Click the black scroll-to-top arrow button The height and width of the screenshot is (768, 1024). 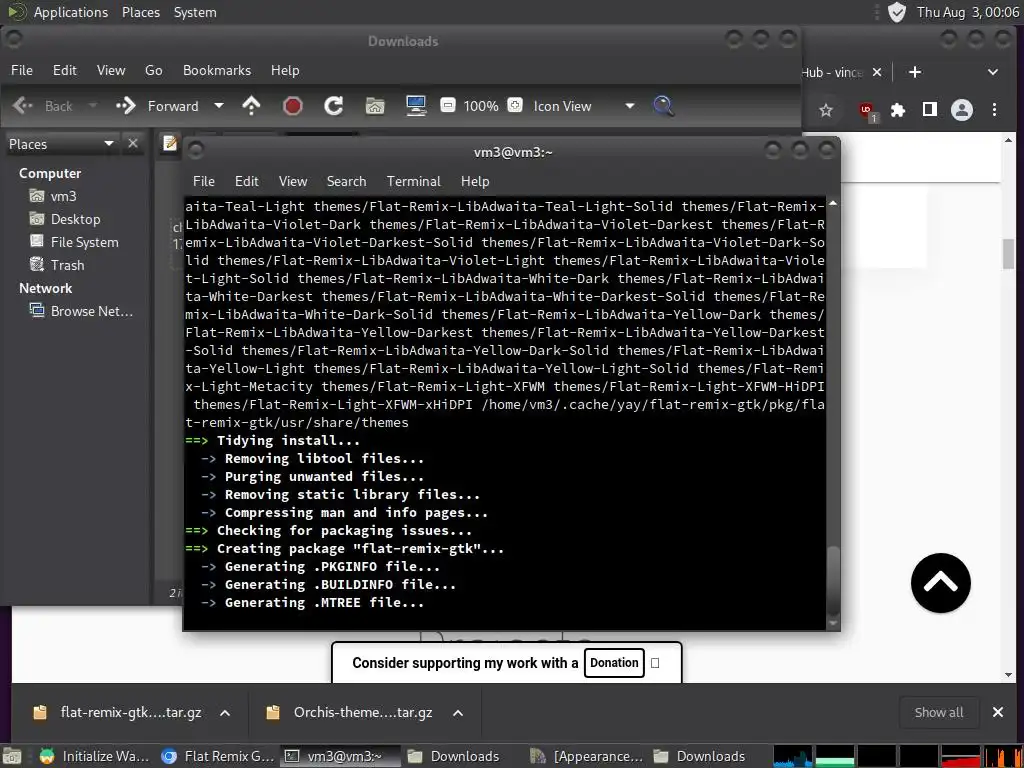click(940, 583)
